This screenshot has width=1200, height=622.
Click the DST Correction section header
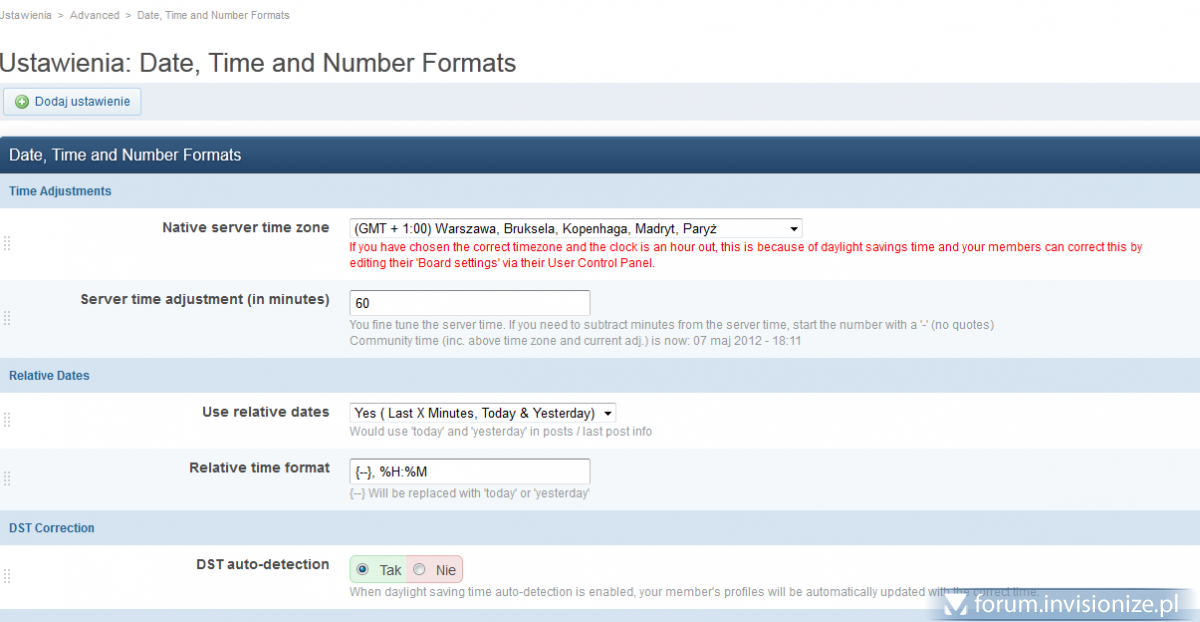coord(52,528)
